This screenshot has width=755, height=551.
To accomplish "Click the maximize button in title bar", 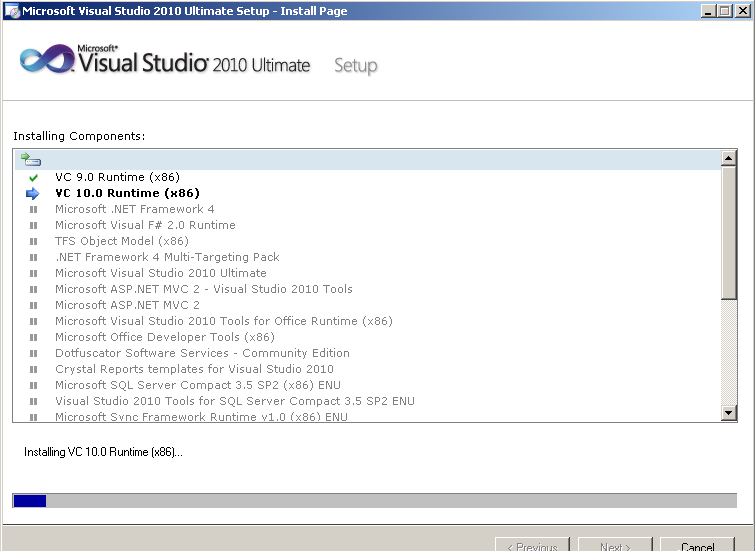I will 724,11.
